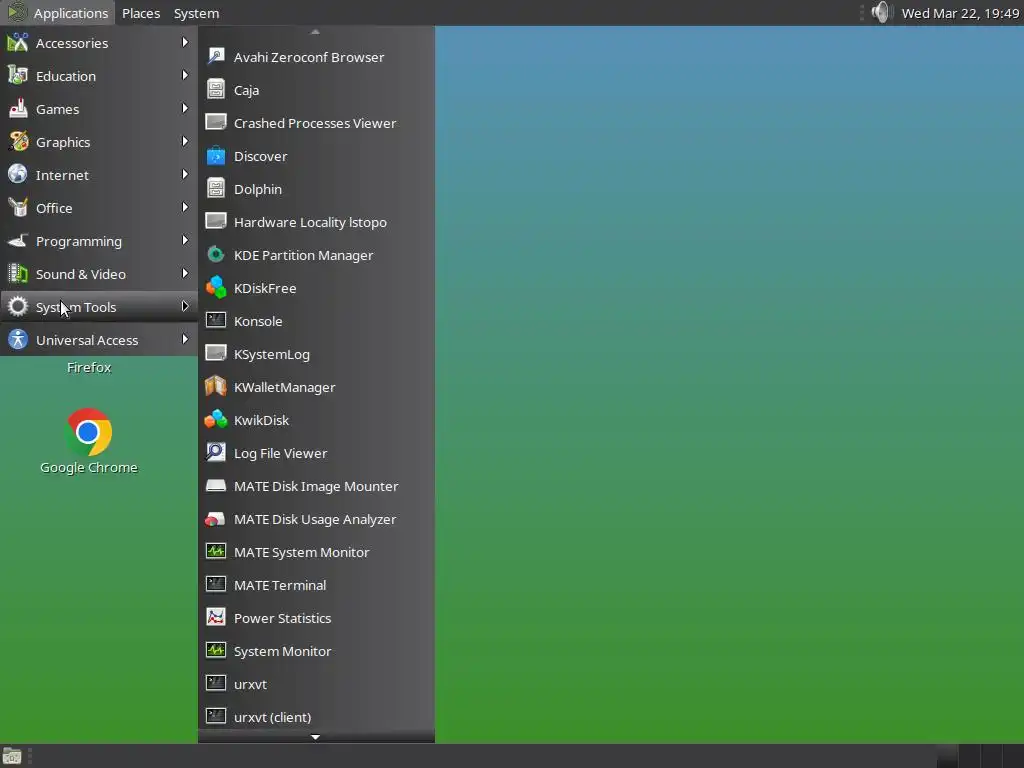Open the Dolphin file manager icon
This screenshot has height=768, width=1024.
pyautogui.click(x=216, y=189)
